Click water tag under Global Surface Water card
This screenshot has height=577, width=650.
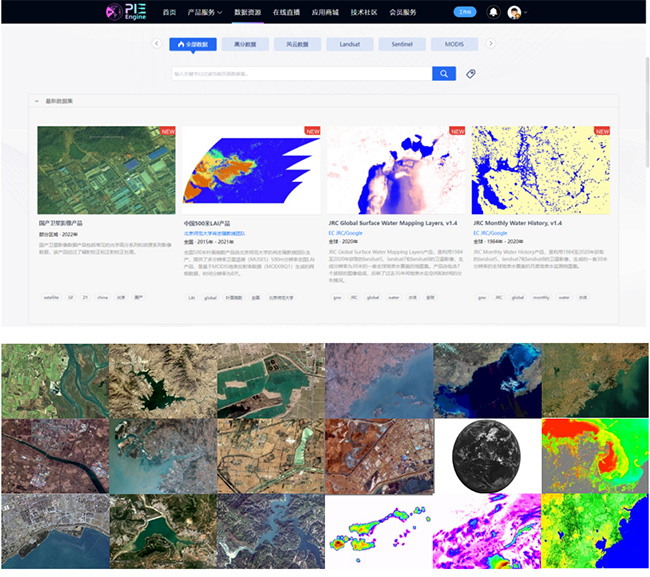(x=393, y=297)
